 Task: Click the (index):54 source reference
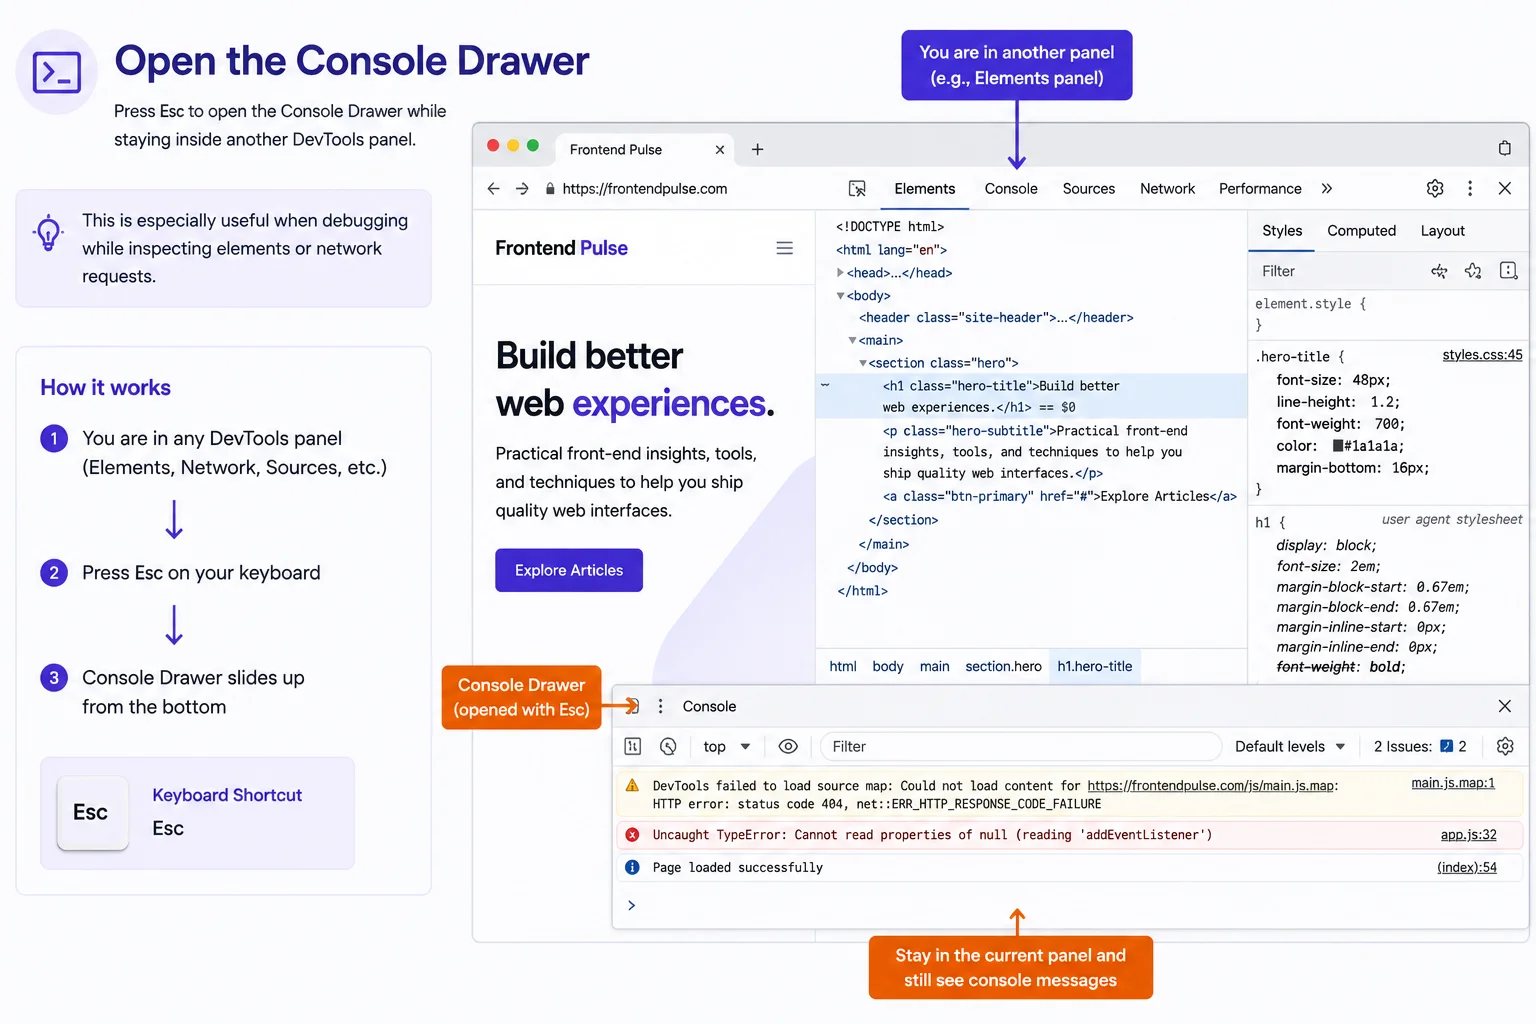[1467, 867]
